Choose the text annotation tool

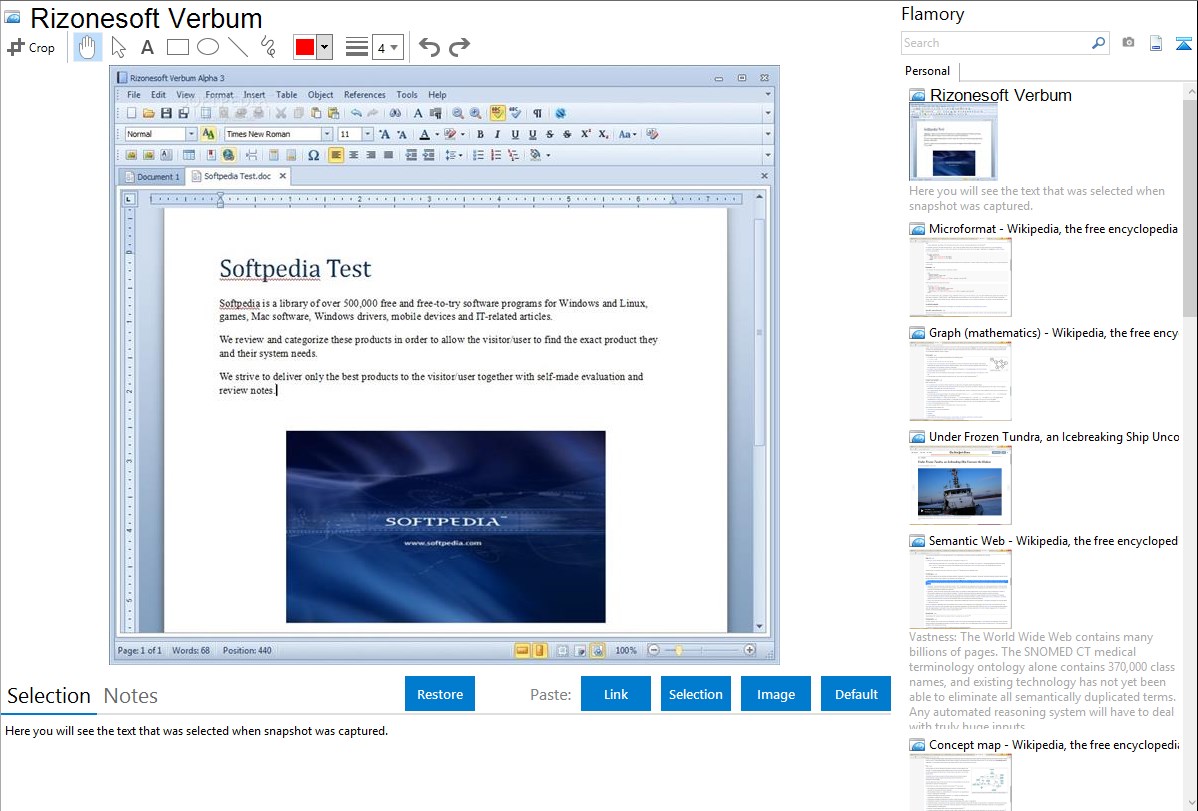pos(147,47)
